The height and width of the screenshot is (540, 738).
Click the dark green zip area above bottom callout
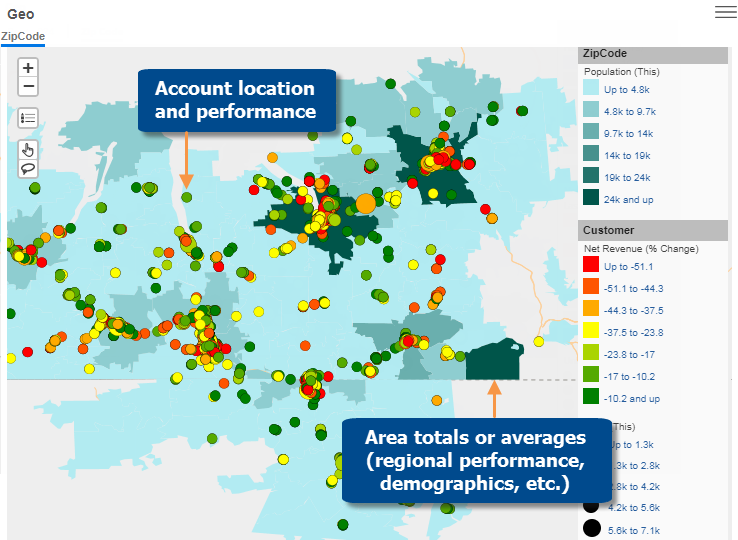pos(494,361)
